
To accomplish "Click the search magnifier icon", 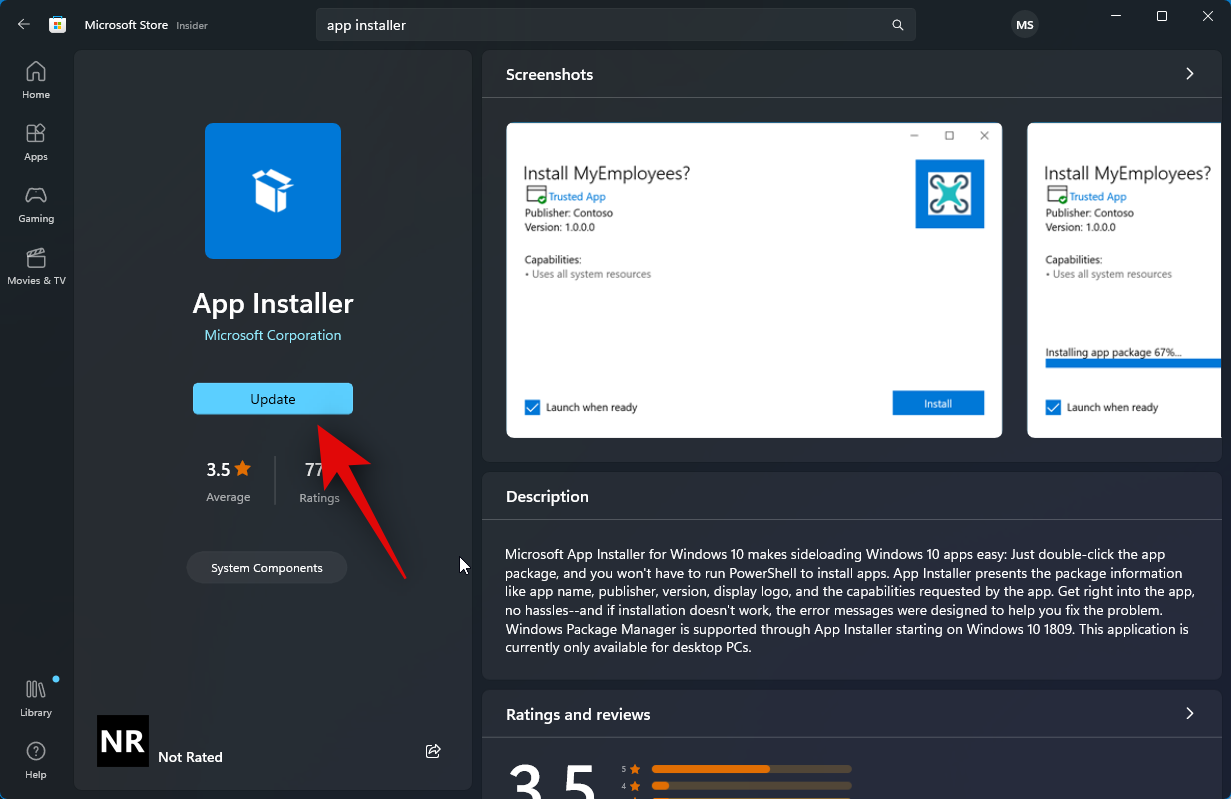I will click(898, 25).
